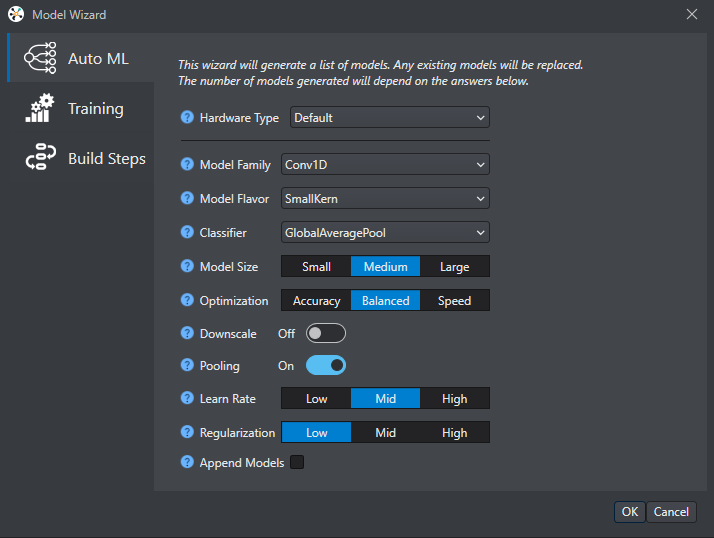This screenshot has width=714, height=538.
Task: Open the Hardware Type dropdown
Action: click(389, 118)
